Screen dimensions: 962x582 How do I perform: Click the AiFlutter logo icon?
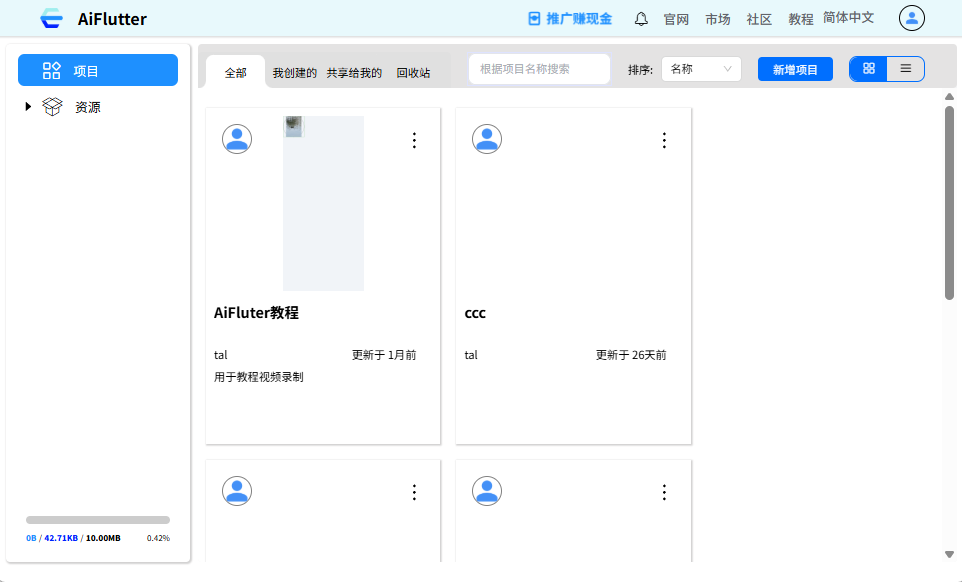51,19
